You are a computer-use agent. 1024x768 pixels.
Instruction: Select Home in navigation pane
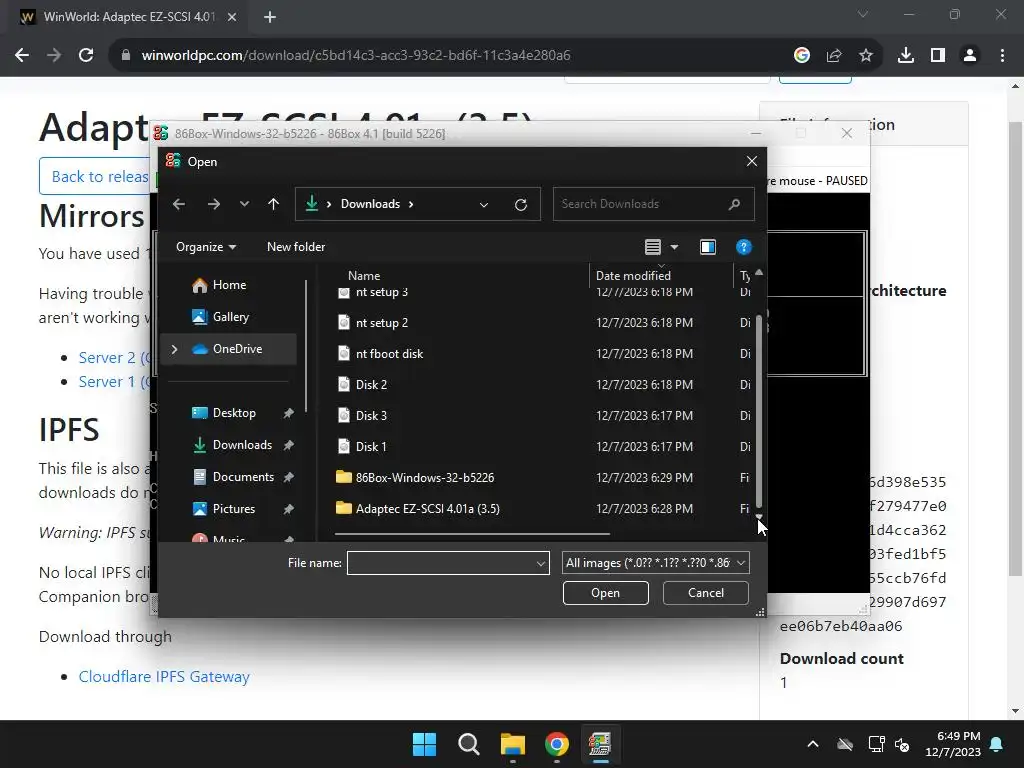[x=229, y=285]
